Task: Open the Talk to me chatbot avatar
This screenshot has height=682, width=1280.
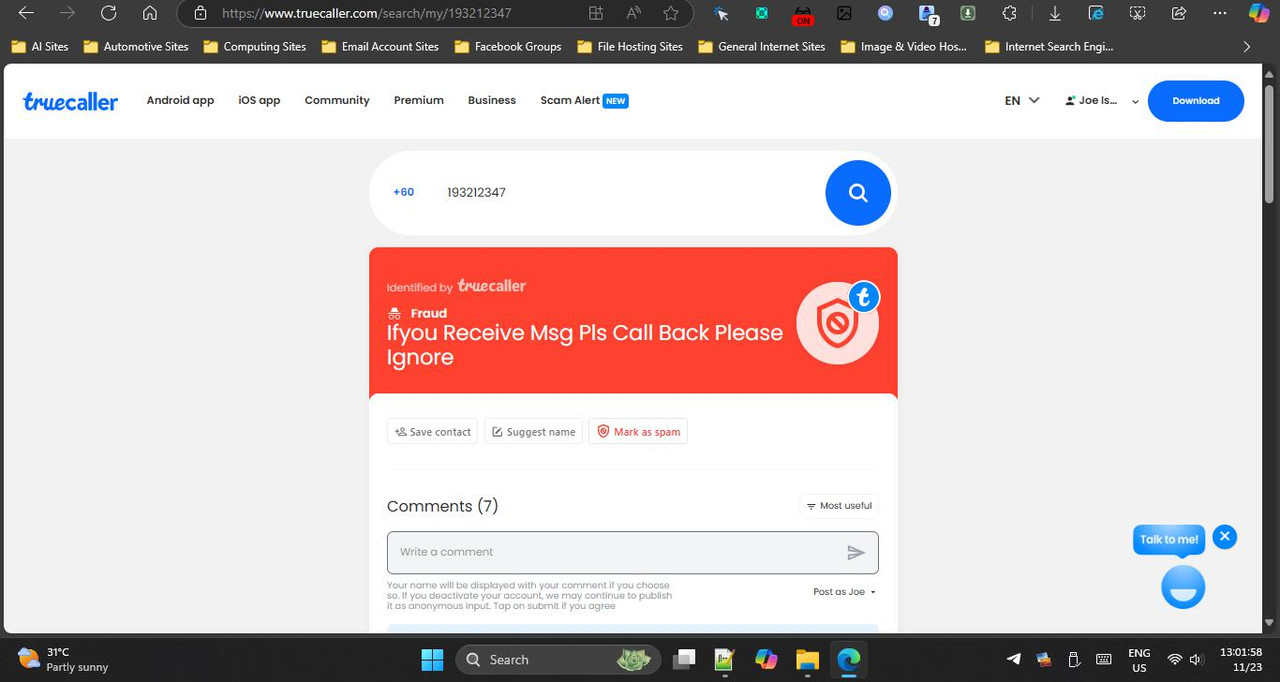Action: (1183, 587)
